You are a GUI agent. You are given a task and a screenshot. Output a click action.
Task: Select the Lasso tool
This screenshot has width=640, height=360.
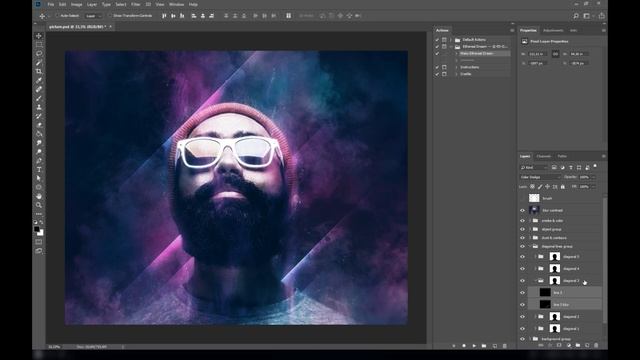(x=39, y=53)
